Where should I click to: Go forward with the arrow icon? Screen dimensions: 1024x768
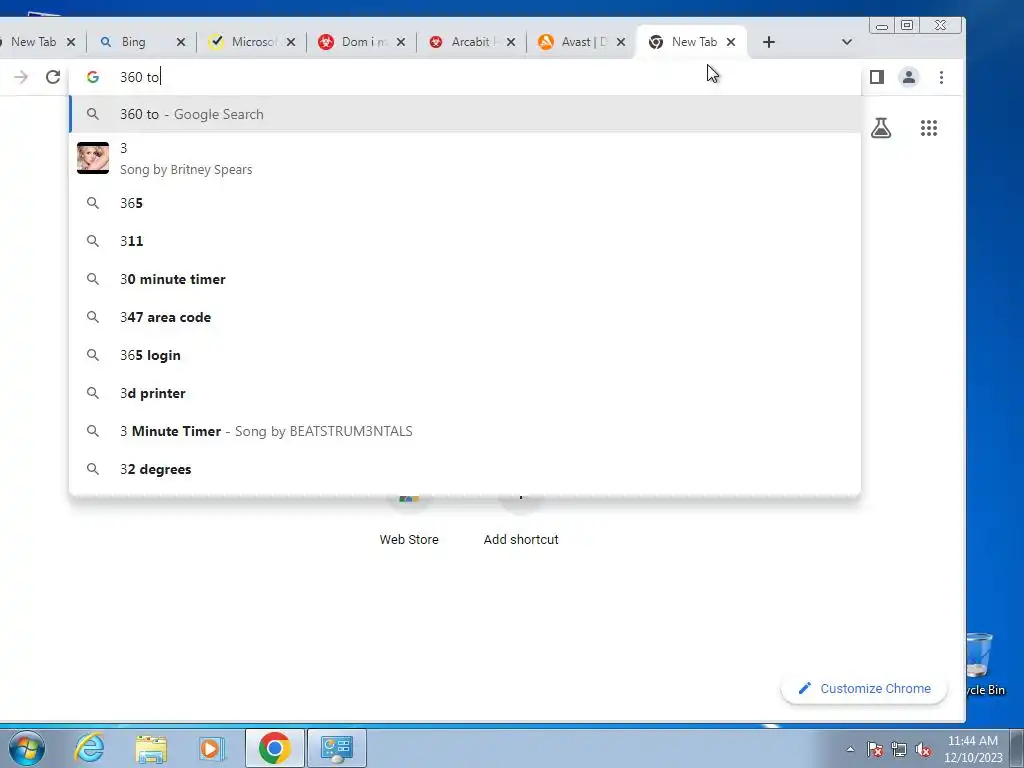click(x=21, y=77)
